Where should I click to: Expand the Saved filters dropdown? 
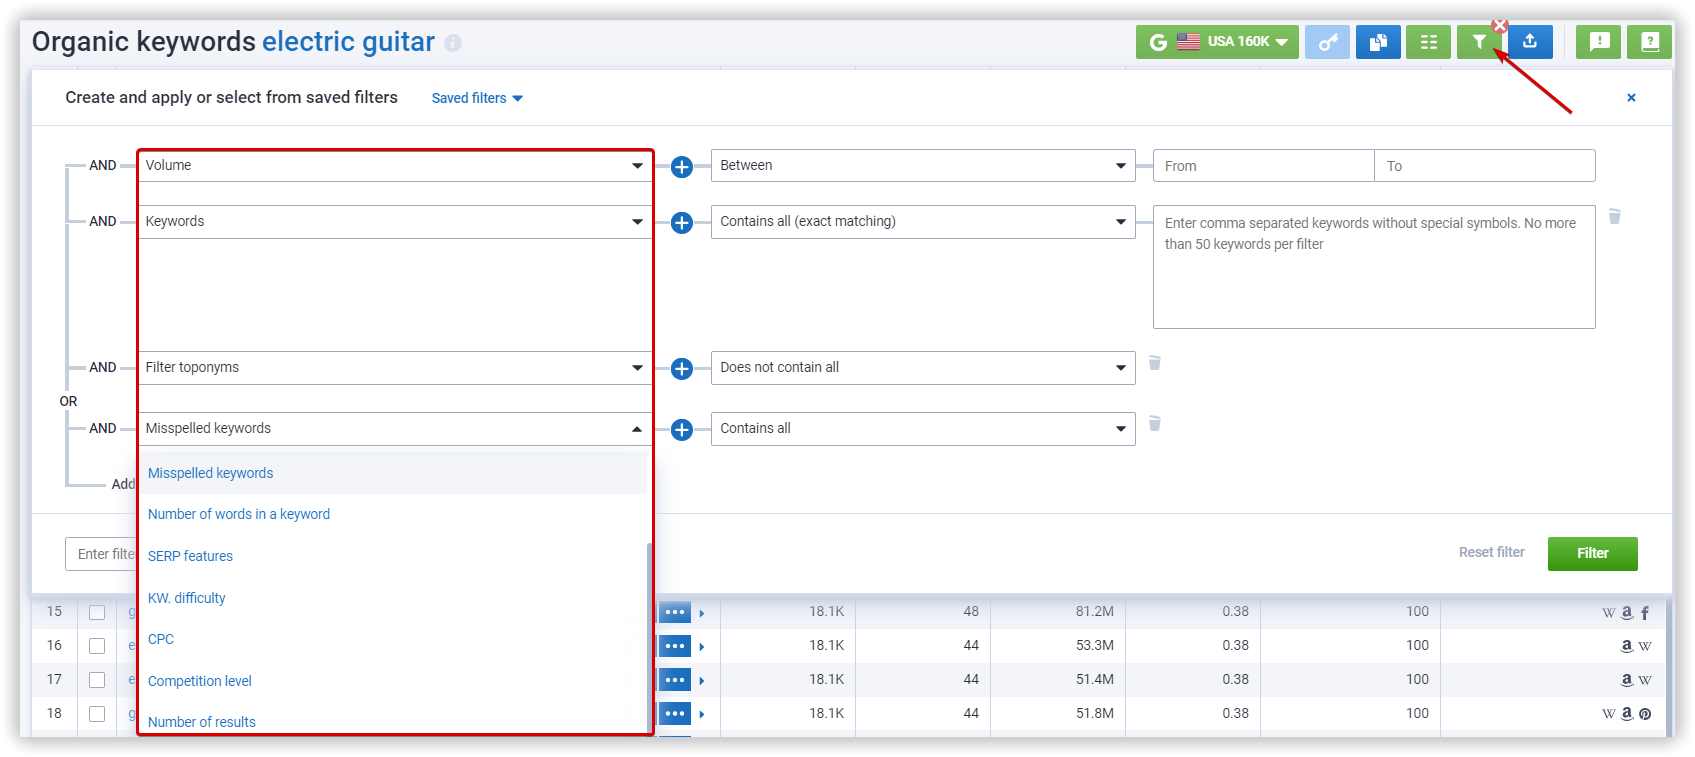coord(477,98)
